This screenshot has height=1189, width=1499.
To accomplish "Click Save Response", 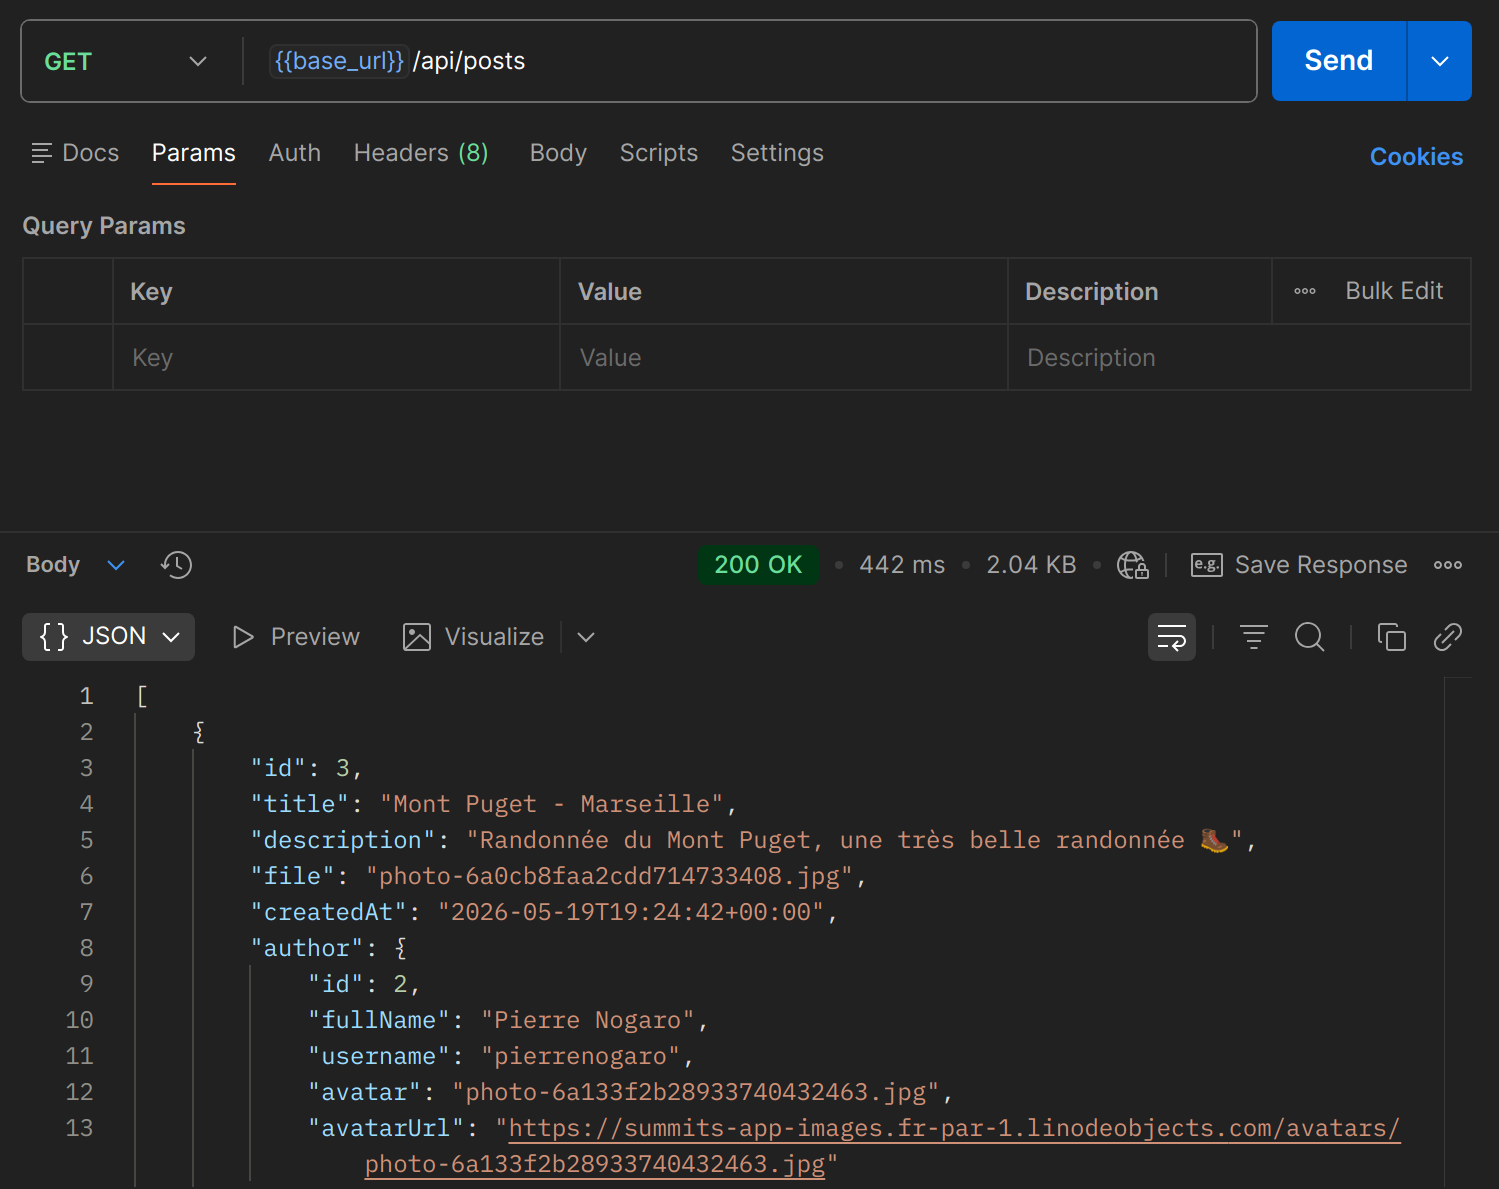I will pyautogui.click(x=1299, y=565).
